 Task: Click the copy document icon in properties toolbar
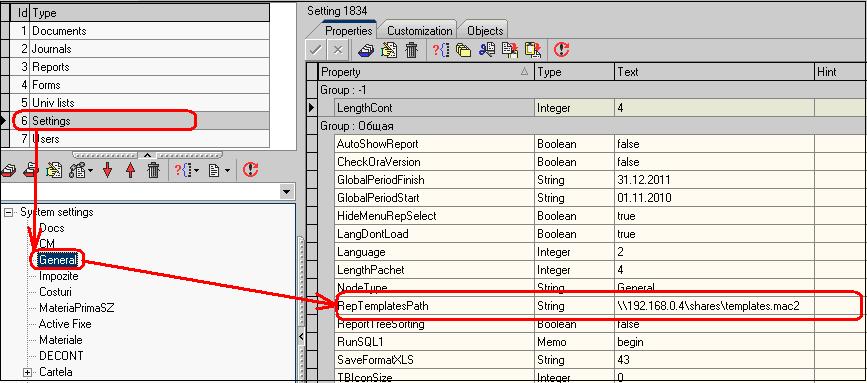[509, 50]
